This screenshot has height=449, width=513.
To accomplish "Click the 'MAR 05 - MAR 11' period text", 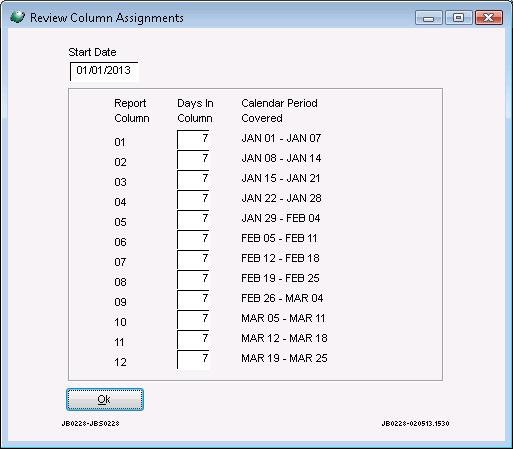I will 283,318.
